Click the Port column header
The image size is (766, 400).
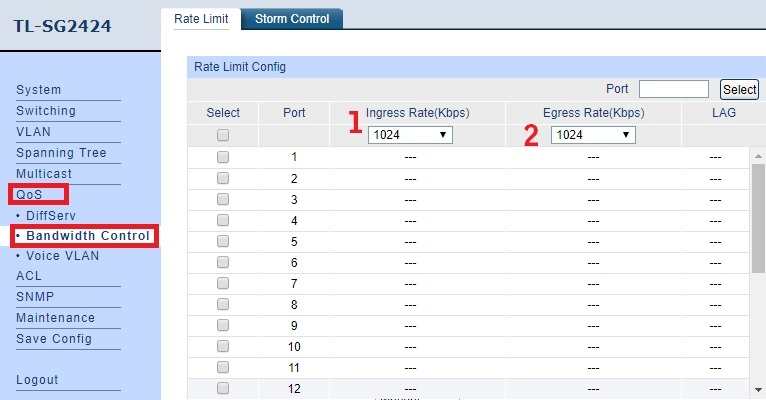click(294, 113)
